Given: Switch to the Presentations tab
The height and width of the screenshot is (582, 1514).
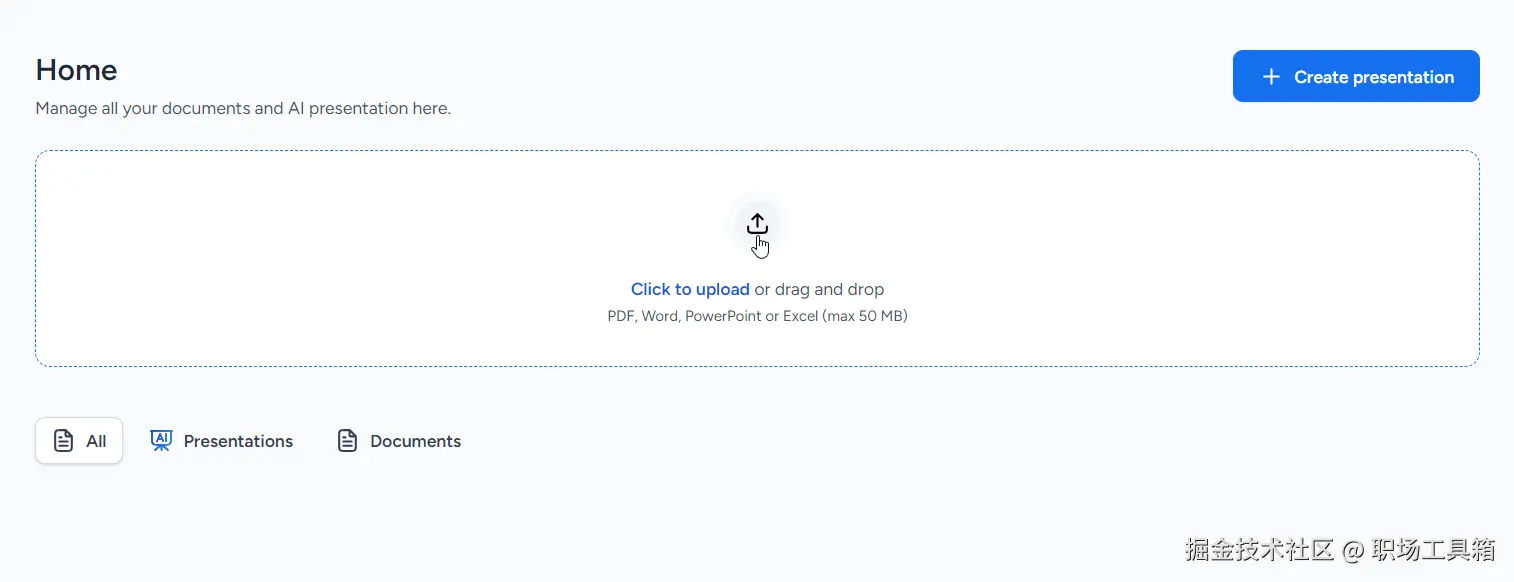Looking at the screenshot, I should 222,441.
